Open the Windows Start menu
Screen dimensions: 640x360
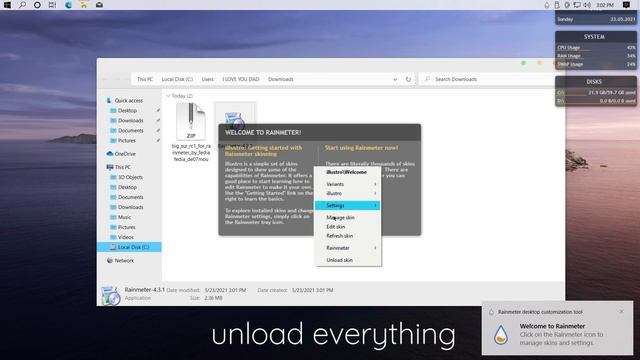point(7,5)
